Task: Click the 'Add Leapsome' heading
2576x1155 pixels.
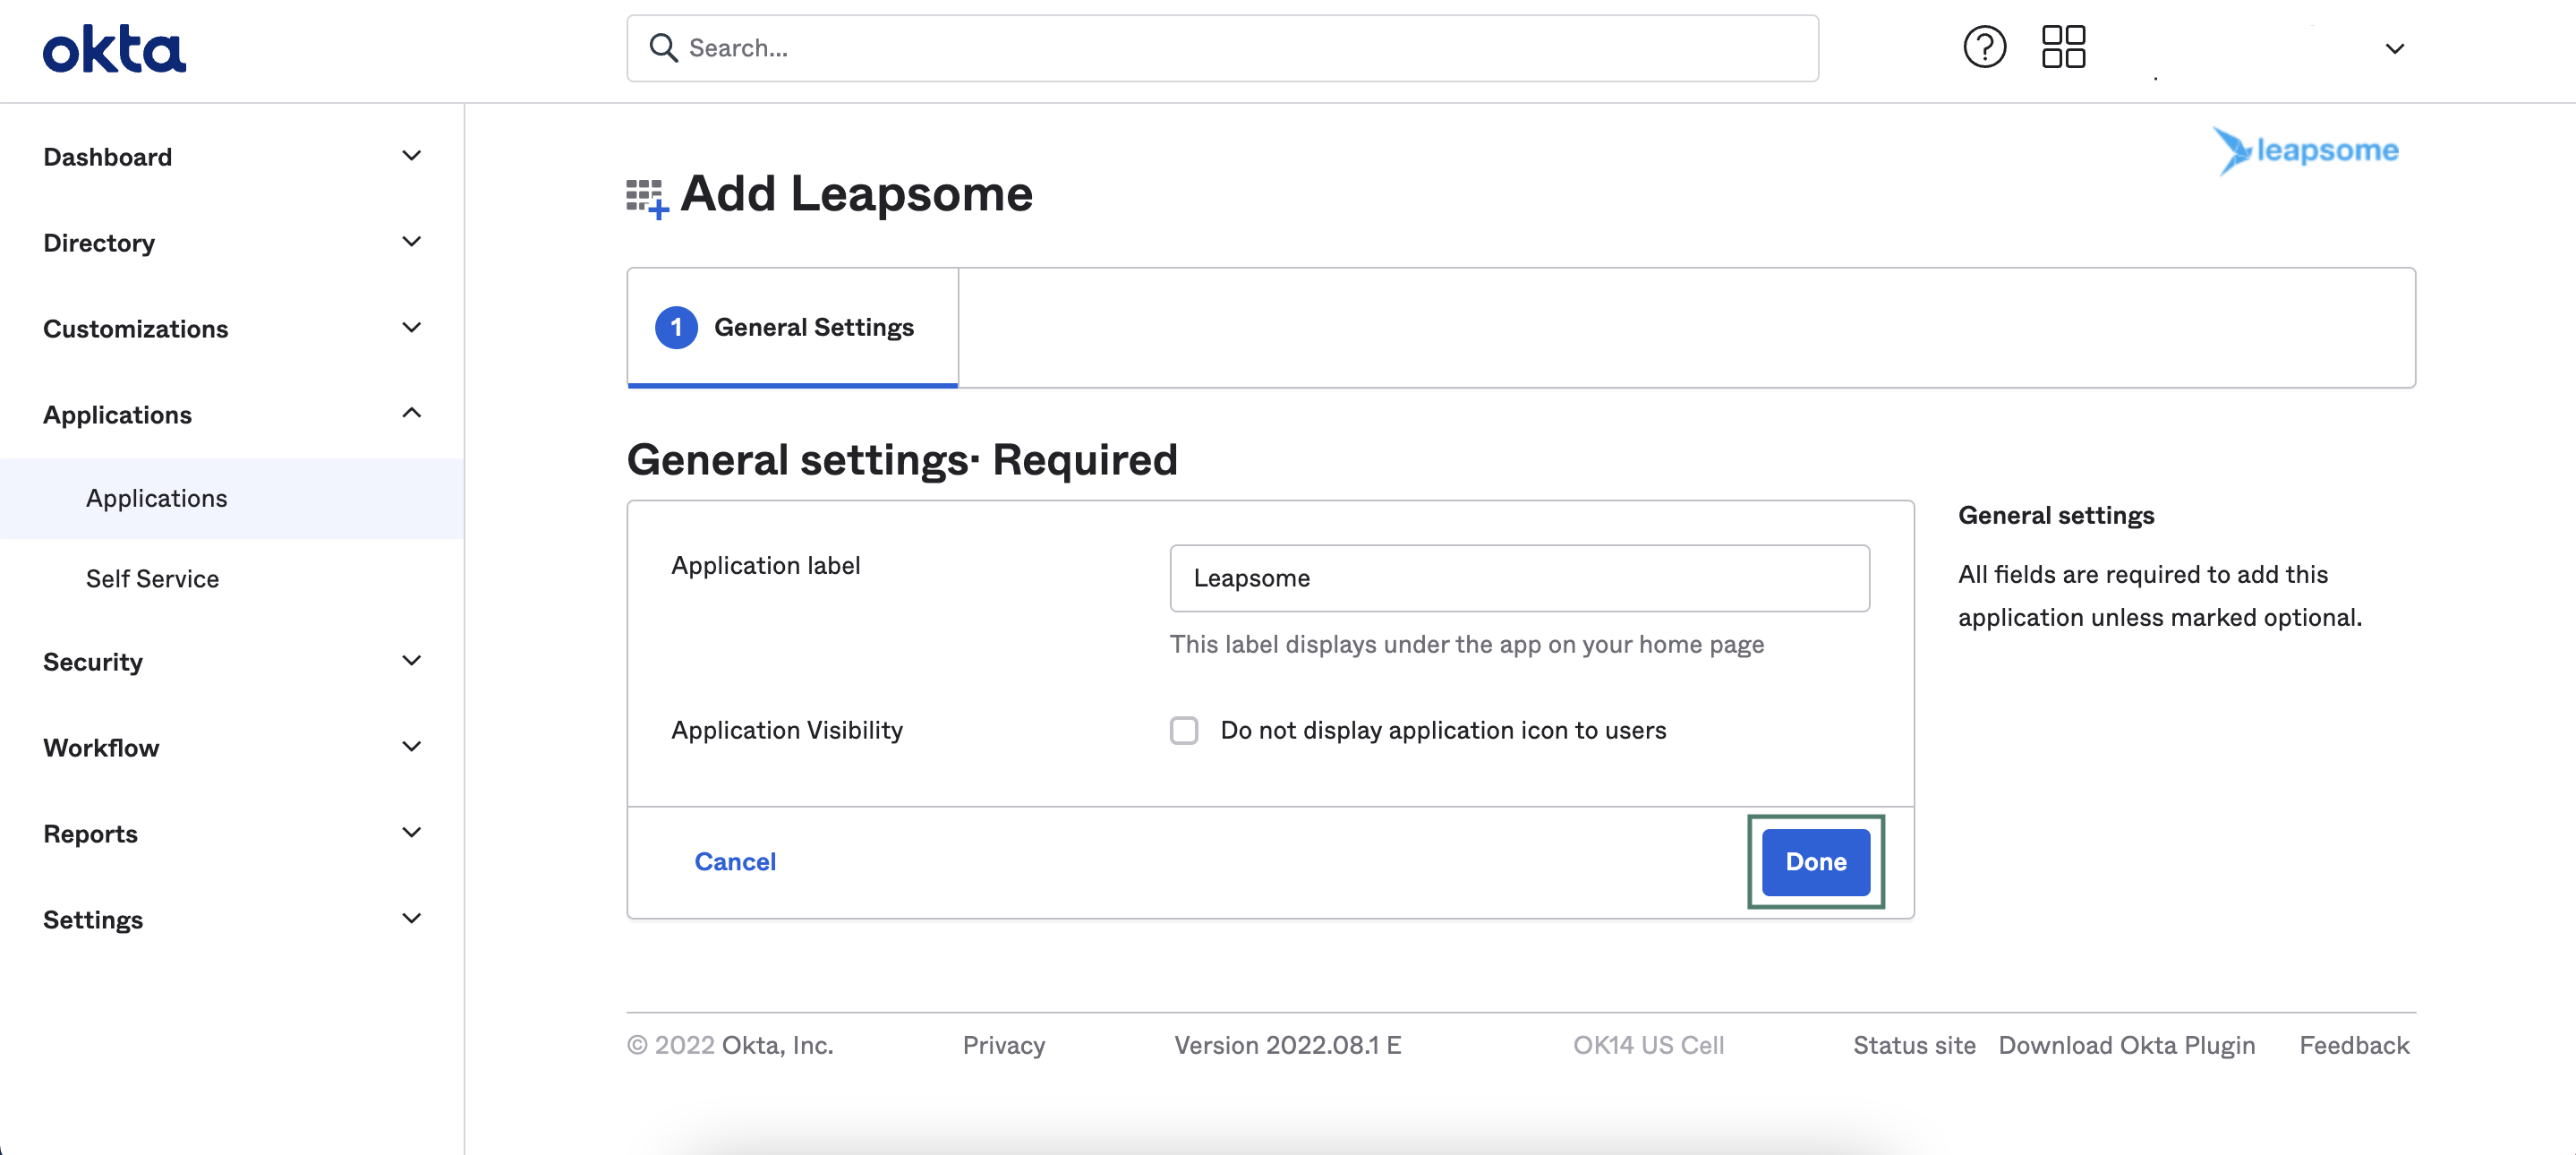Action: [x=856, y=193]
